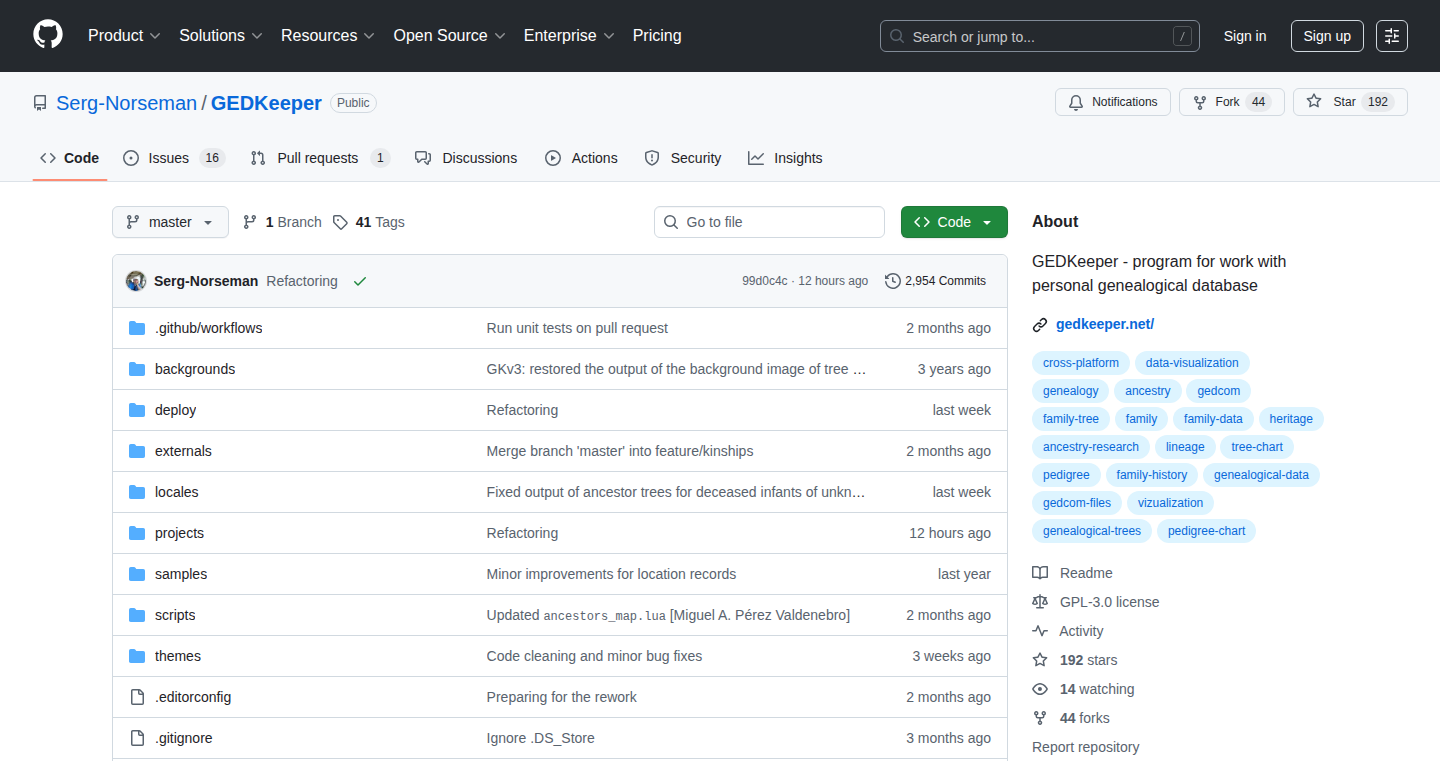Click the tag icon beside 41 Tags
This screenshot has width=1440, height=761.
point(340,222)
